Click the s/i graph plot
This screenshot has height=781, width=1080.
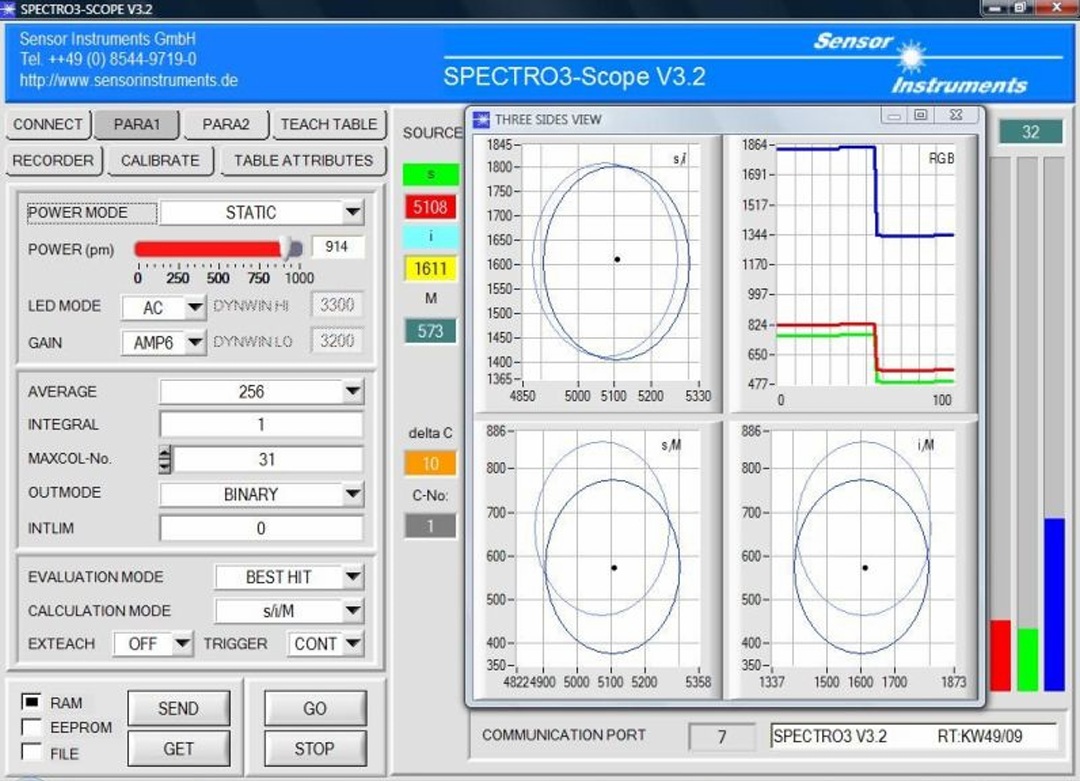click(610, 262)
